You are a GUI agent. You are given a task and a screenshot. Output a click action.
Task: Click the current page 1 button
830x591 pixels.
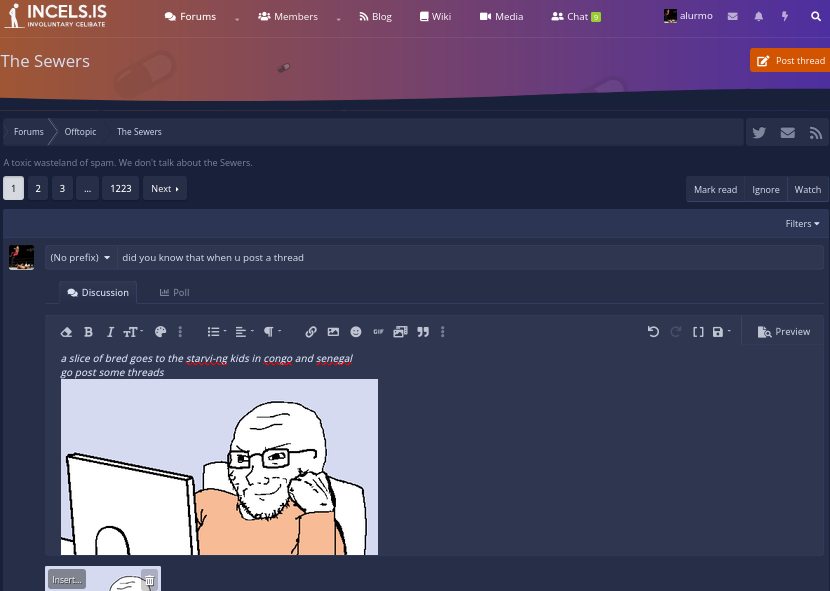tap(13, 189)
